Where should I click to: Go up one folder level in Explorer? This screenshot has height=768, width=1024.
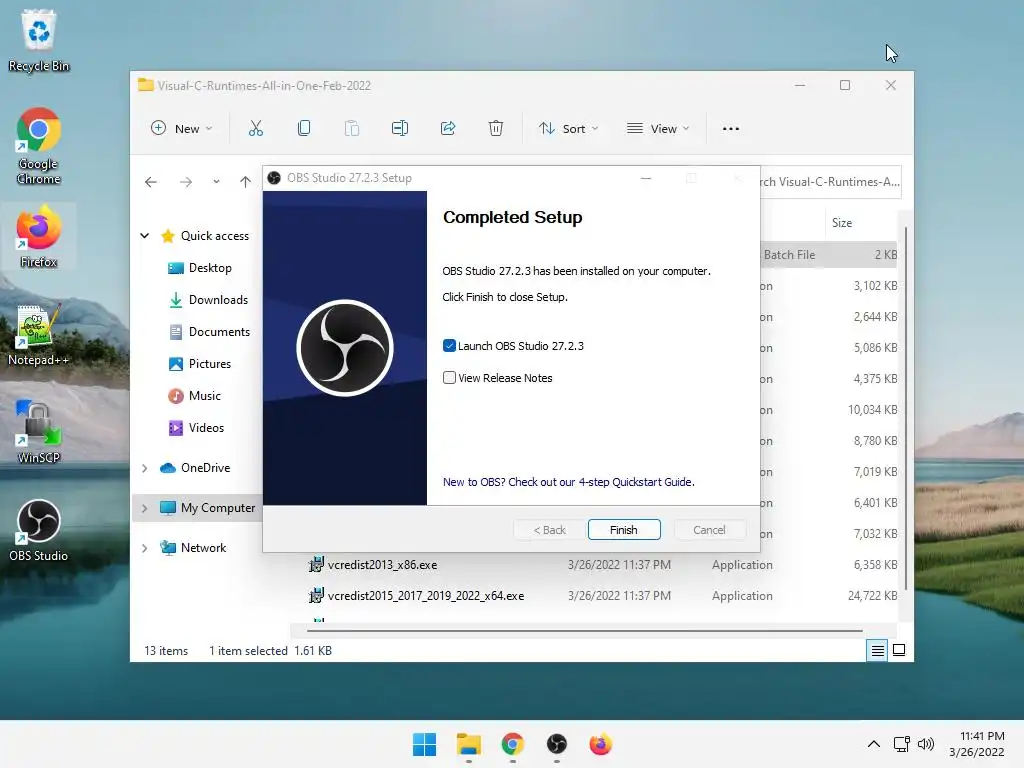pos(245,182)
